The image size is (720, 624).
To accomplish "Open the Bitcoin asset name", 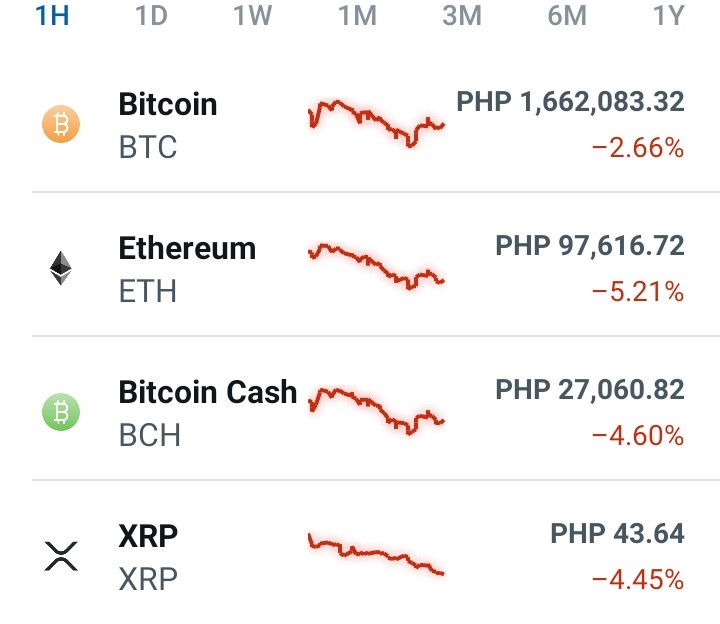I will click(168, 104).
